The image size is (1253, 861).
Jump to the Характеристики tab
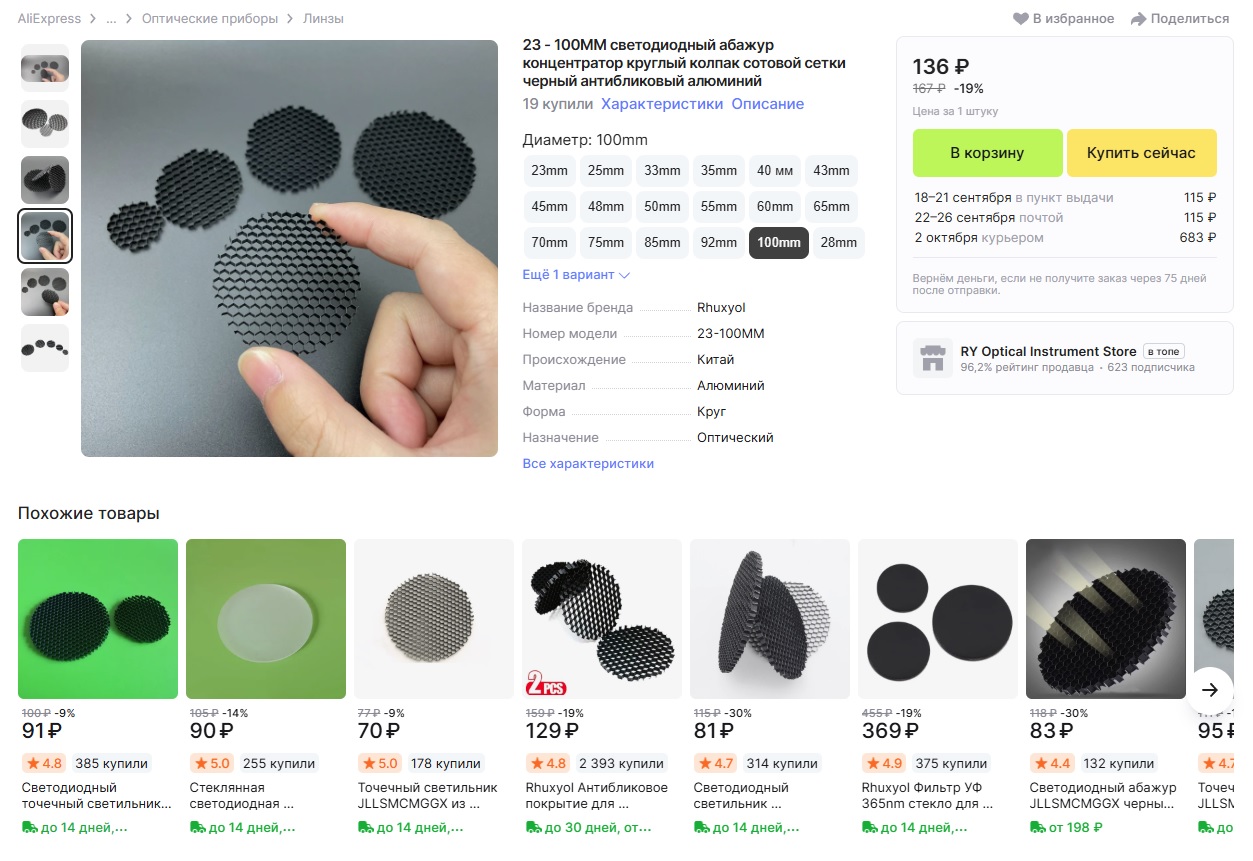pyautogui.click(x=661, y=104)
